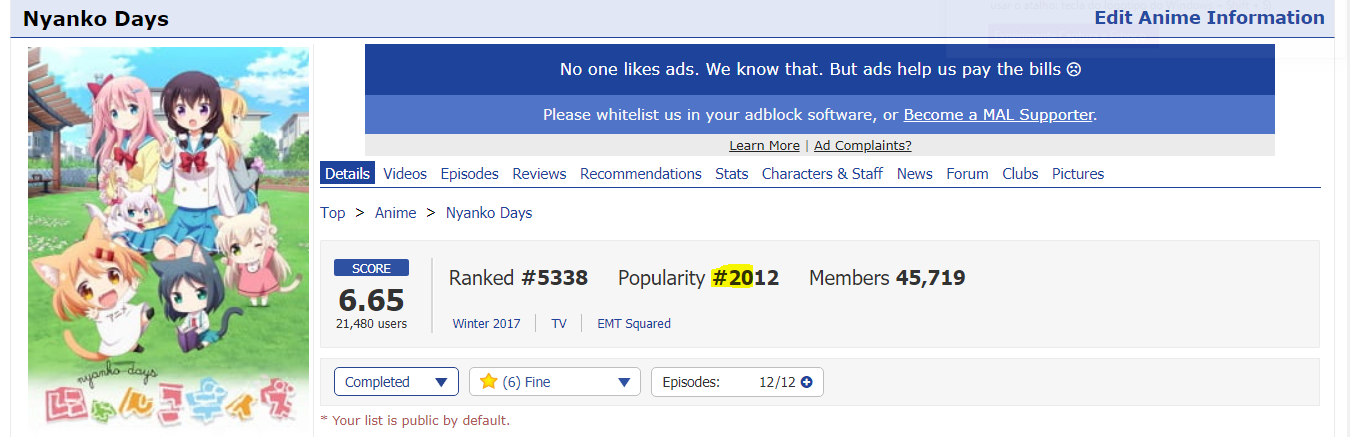
Task: Click the 6.65 score value
Action: tap(371, 299)
